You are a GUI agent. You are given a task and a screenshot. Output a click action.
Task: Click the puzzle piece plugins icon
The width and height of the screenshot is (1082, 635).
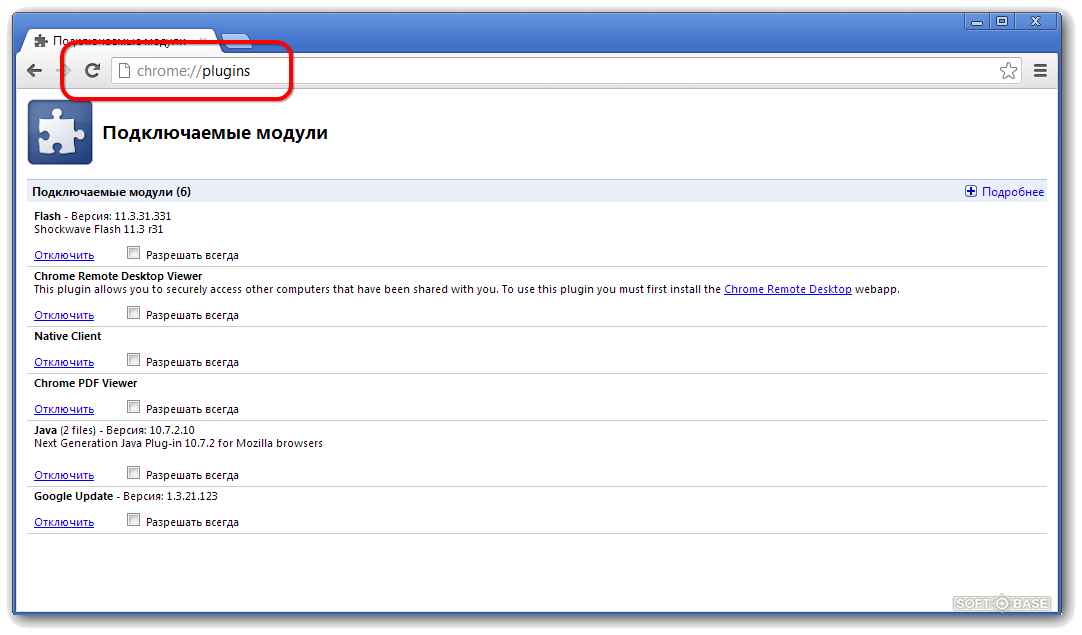pyautogui.click(x=59, y=131)
